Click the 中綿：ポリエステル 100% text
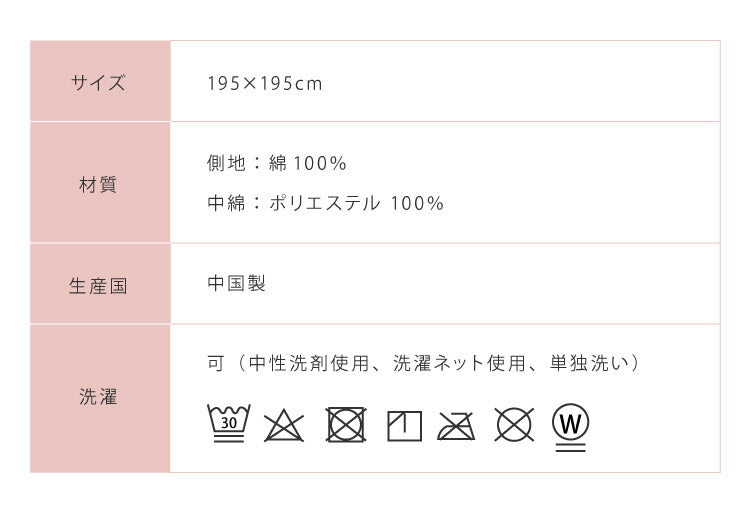The image size is (750, 532). 325,203
